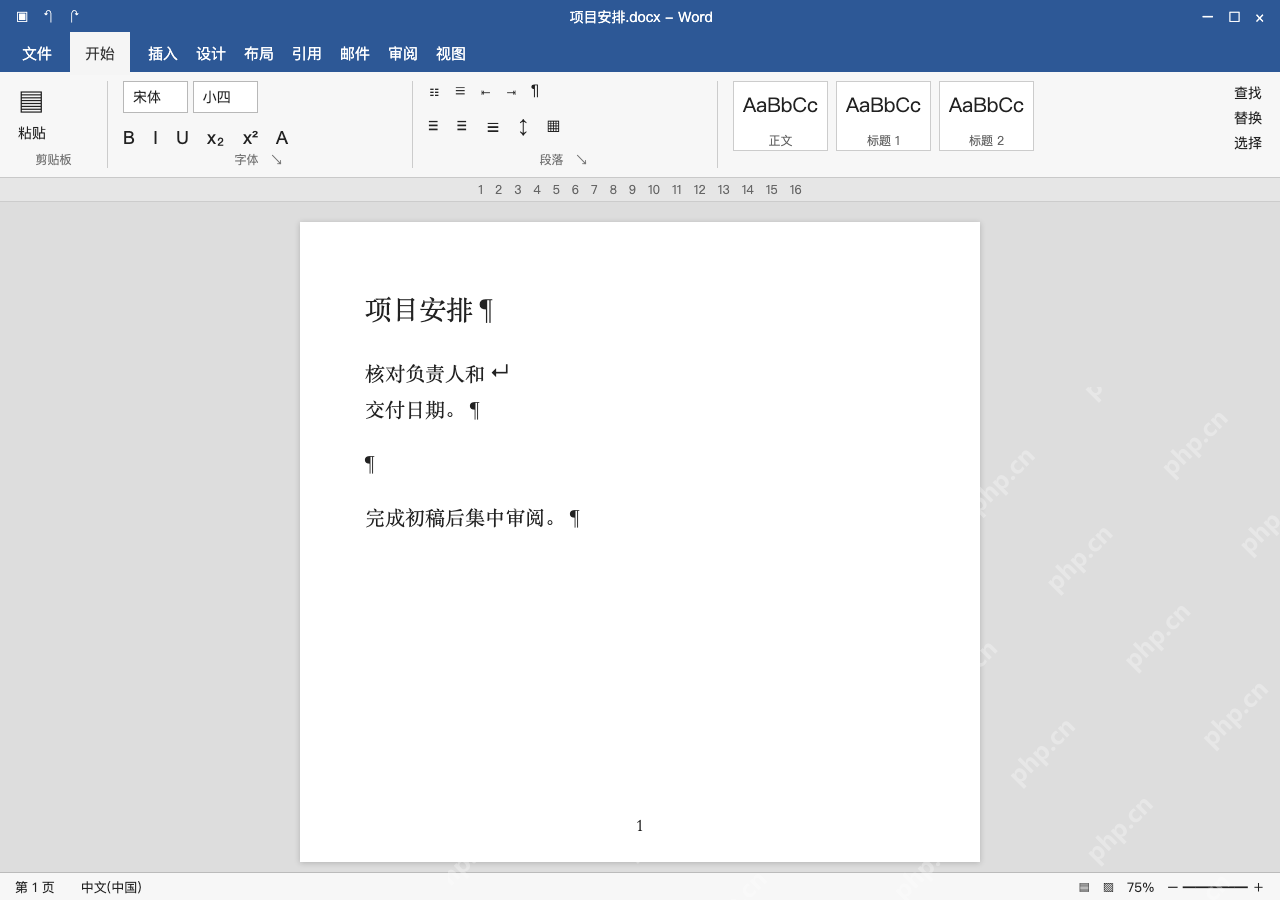The image size is (1280, 900).
Task: Click the Paste clipboard icon
Action: [31, 101]
